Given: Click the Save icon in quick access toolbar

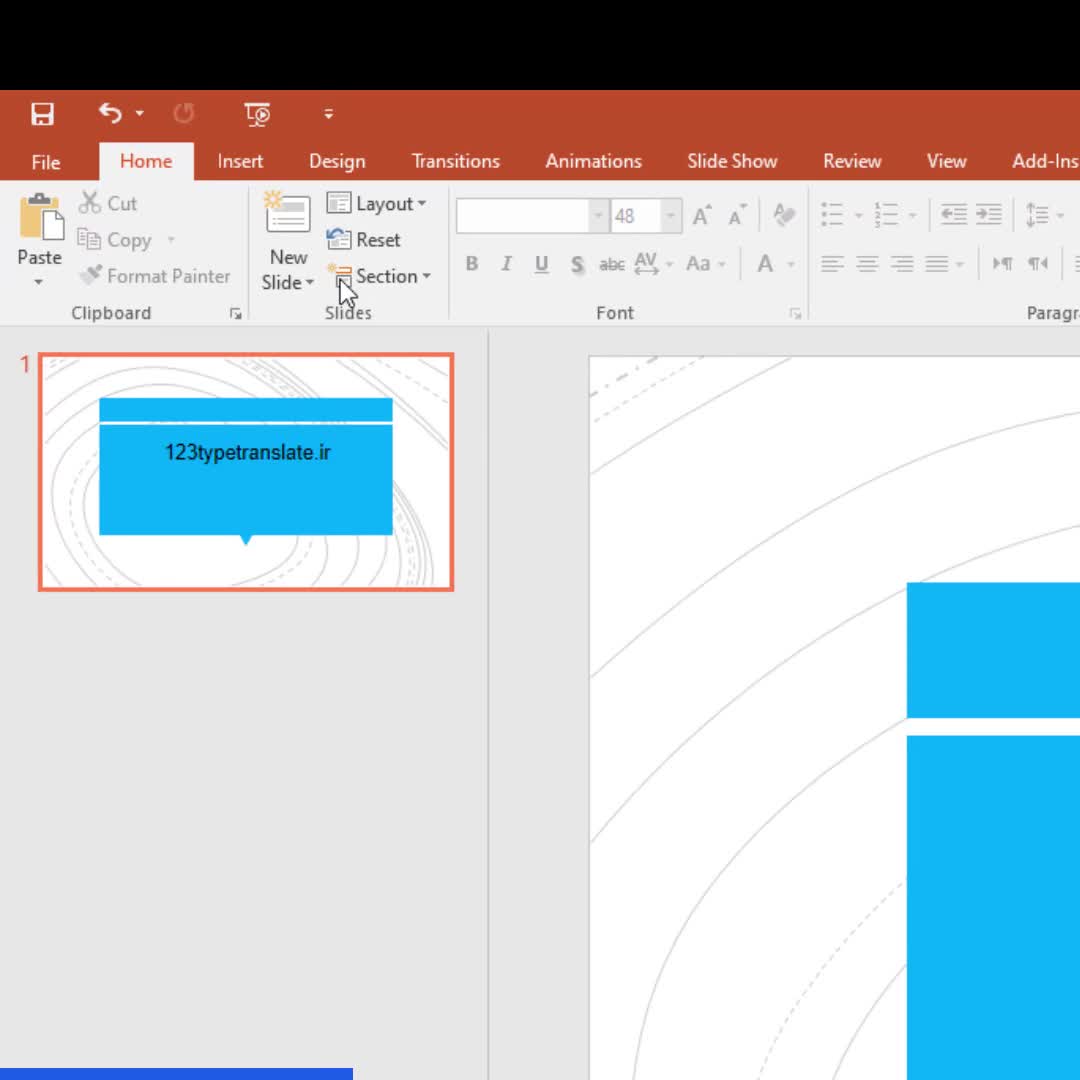Looking at the screenshot, I should click(x=42, y=114).
